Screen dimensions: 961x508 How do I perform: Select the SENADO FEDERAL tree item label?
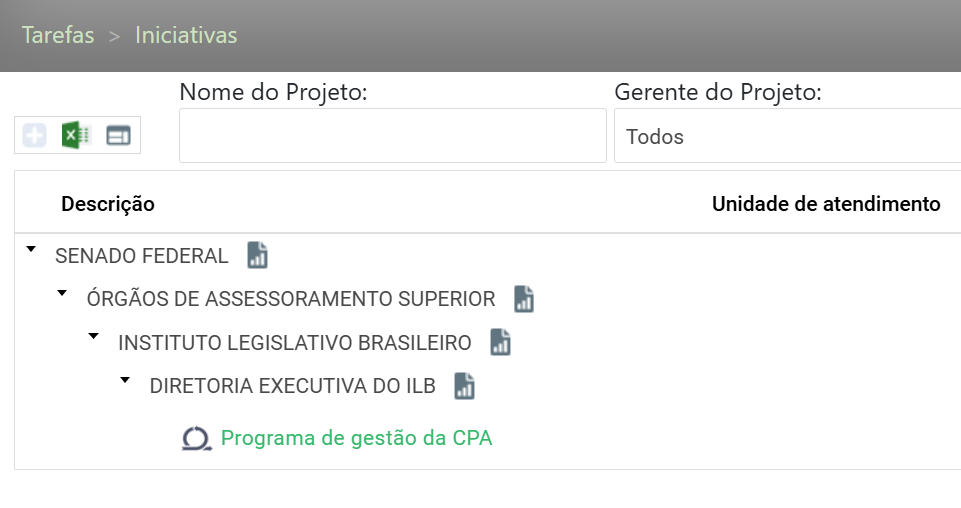click(142, 255)
